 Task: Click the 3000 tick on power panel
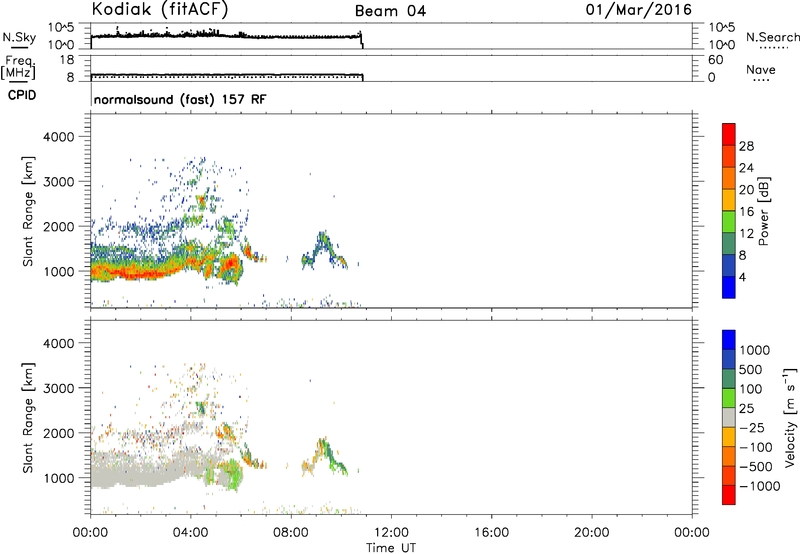point(58,182)
